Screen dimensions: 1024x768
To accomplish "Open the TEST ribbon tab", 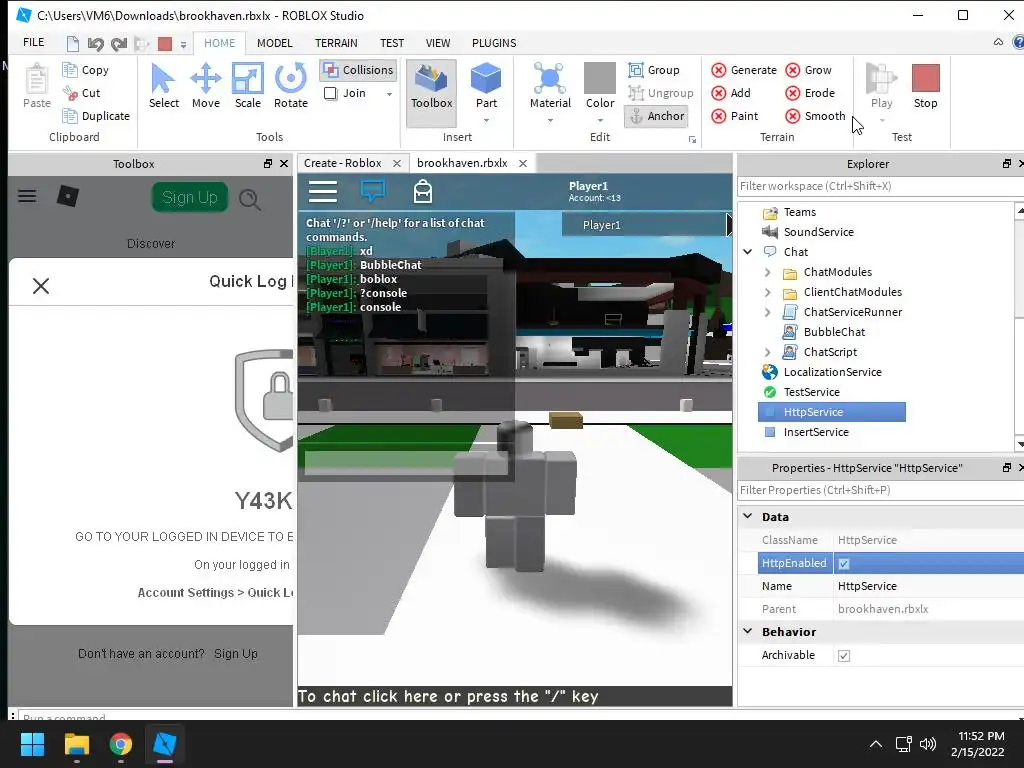I will [392, 43].
